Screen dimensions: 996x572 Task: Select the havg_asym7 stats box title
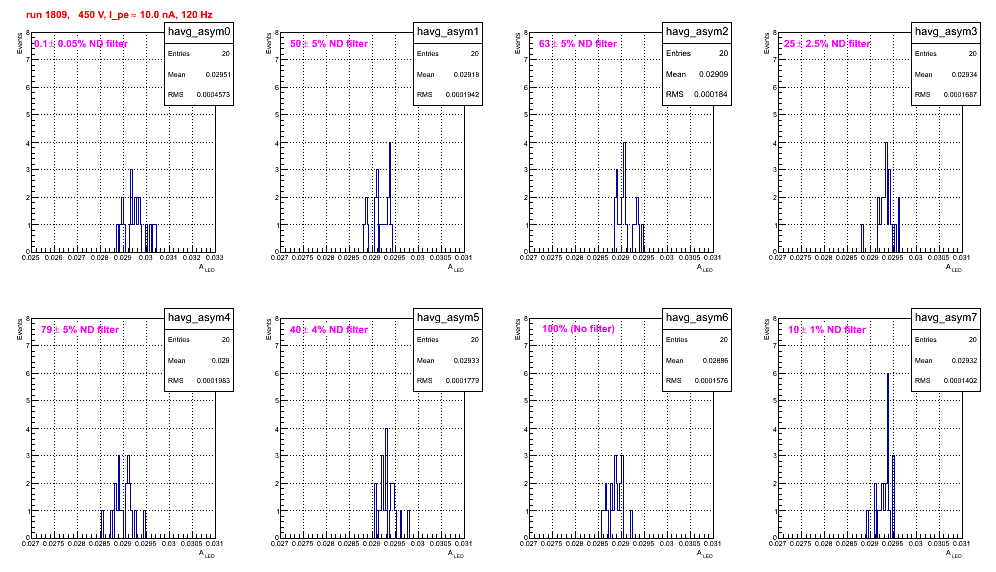946,318
